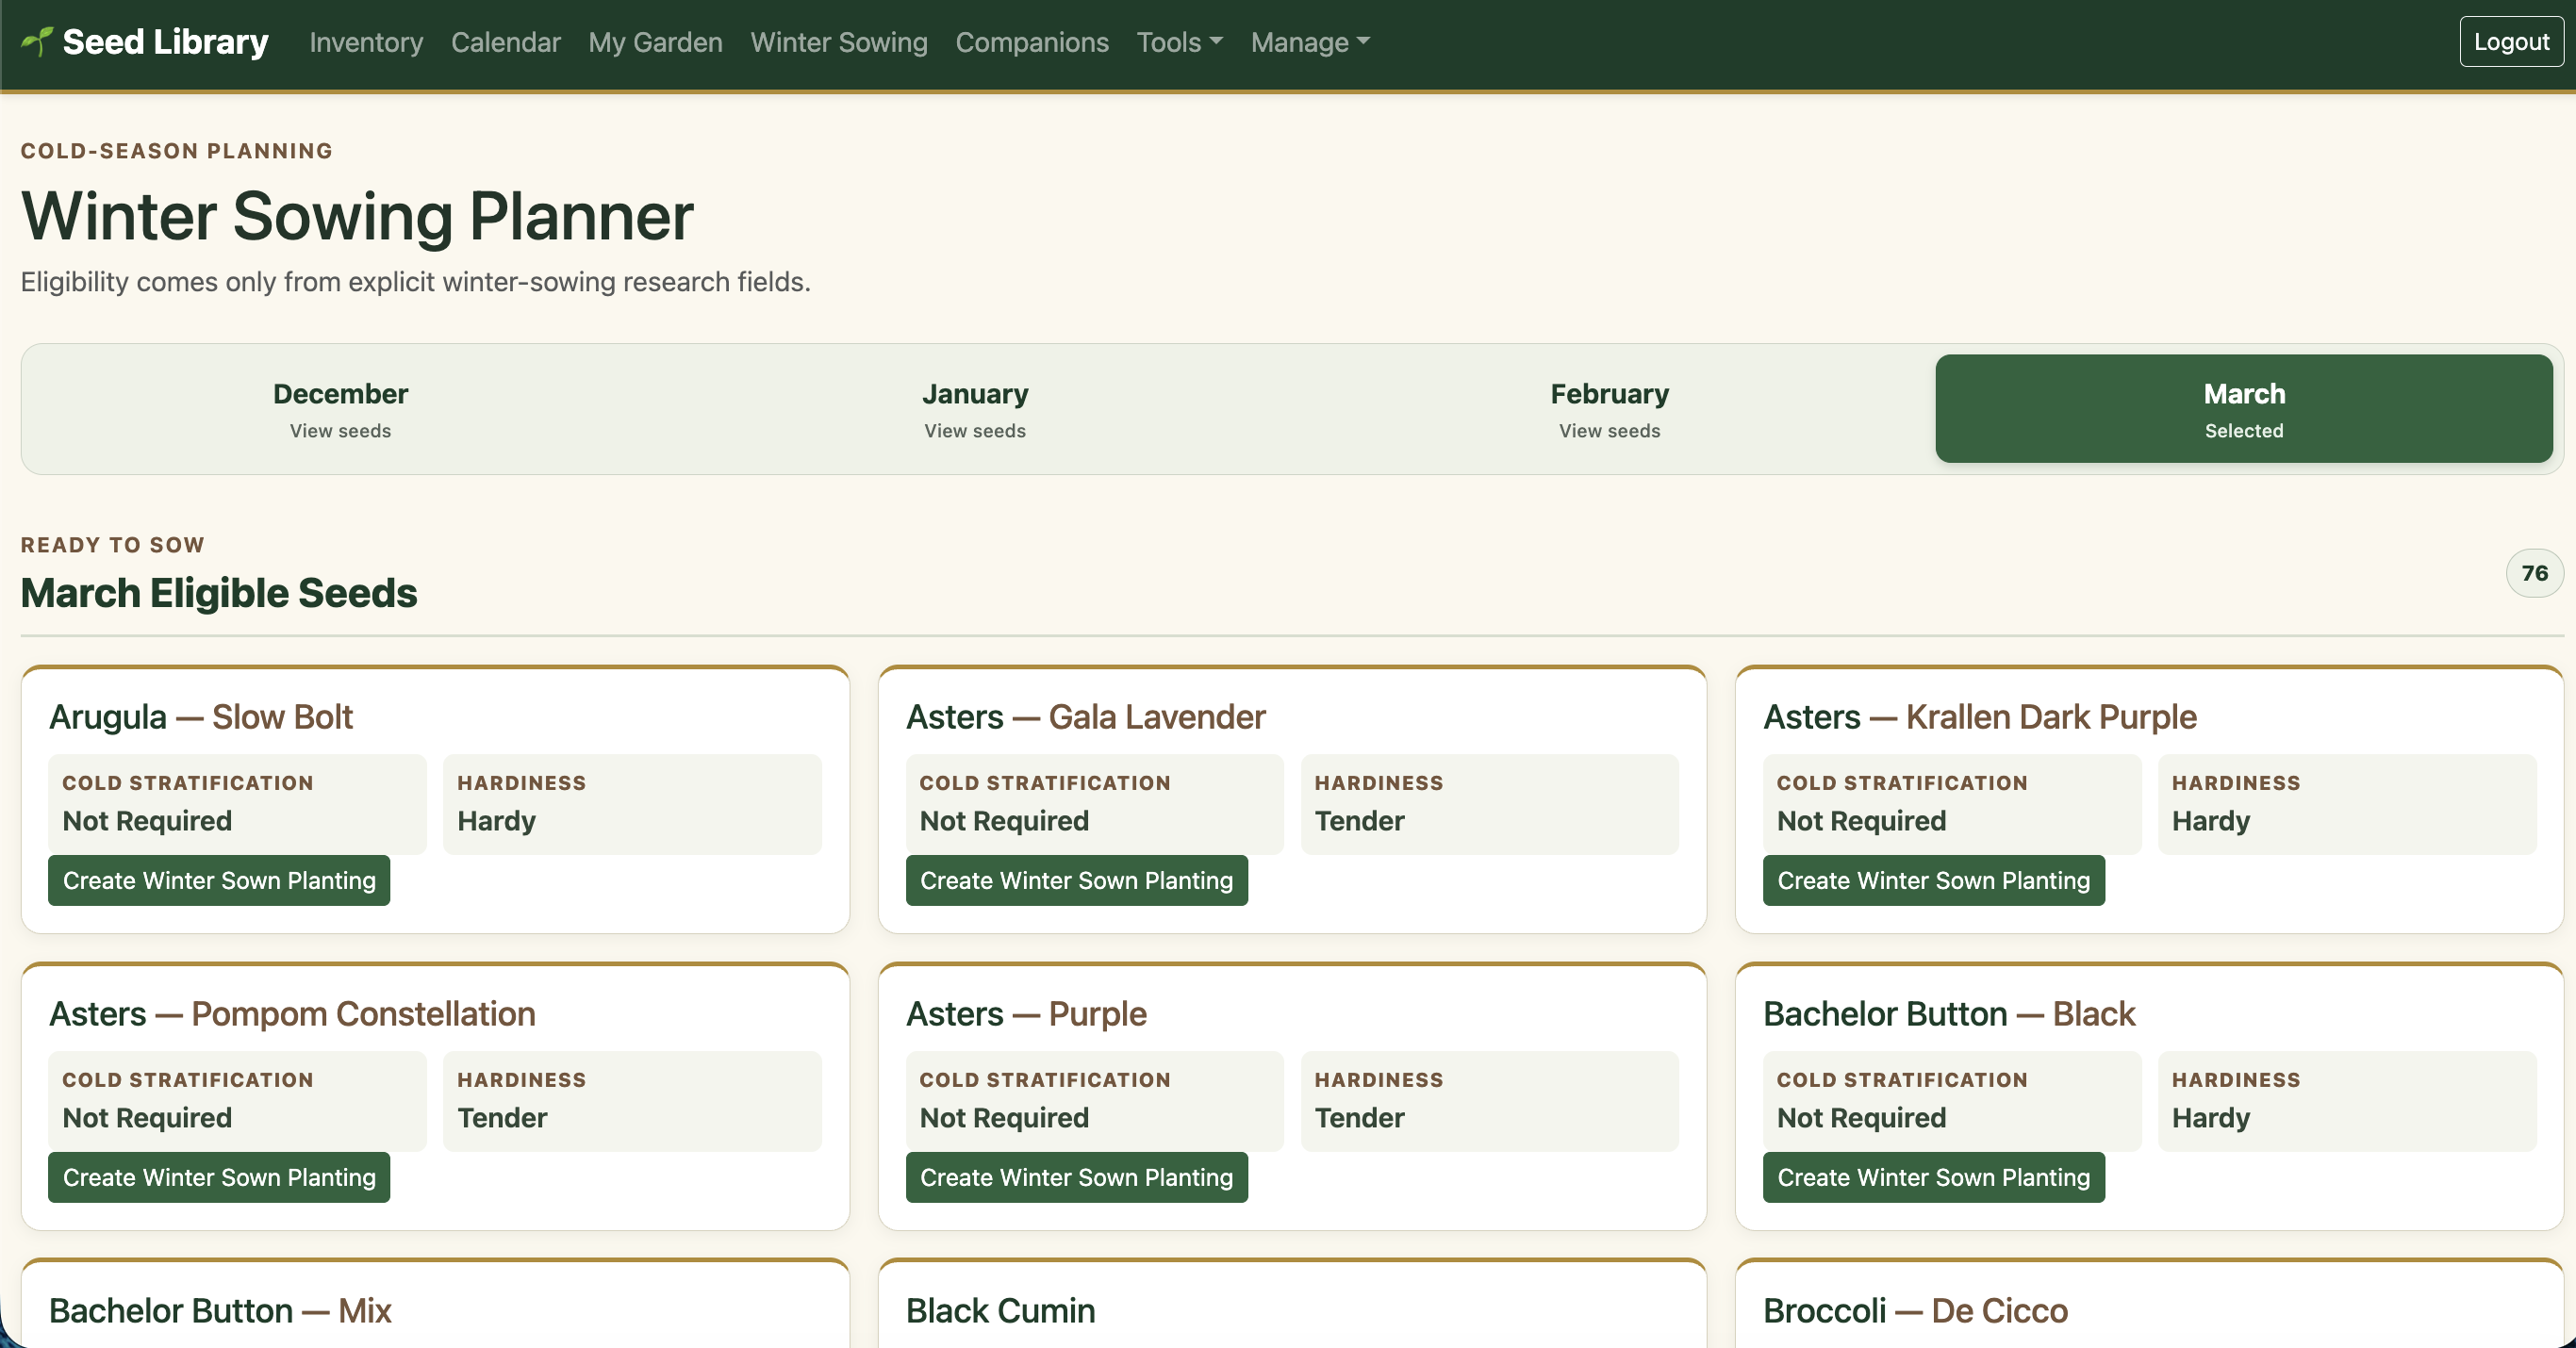Go to the Calendar page
2576x1348 pixels.
tap(506, 42)
